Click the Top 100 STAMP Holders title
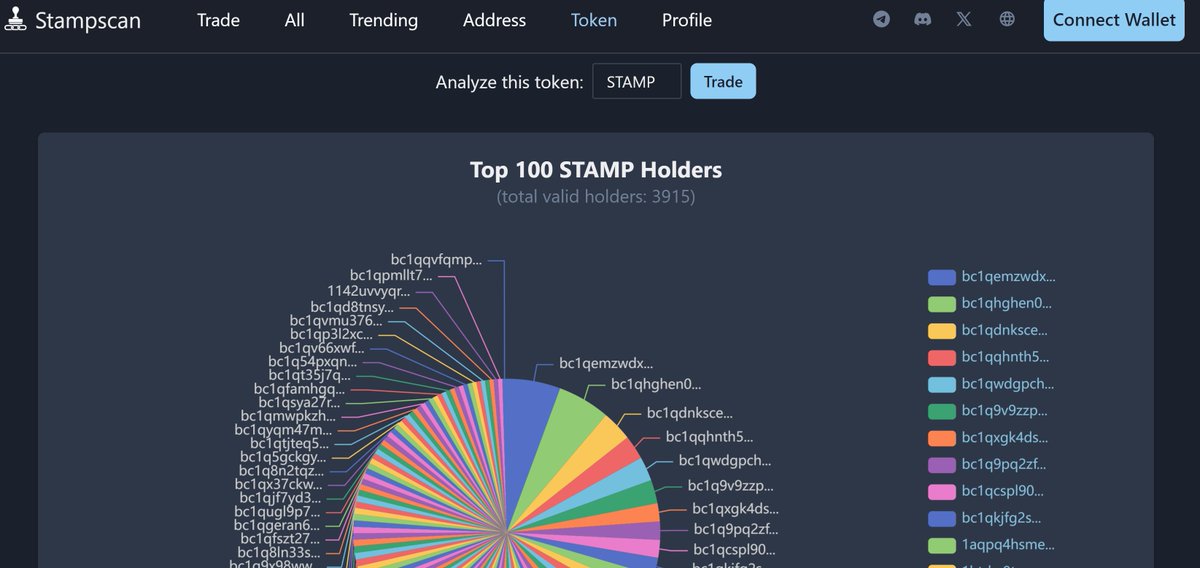1200x568 pixels. (x=596, y=170)
